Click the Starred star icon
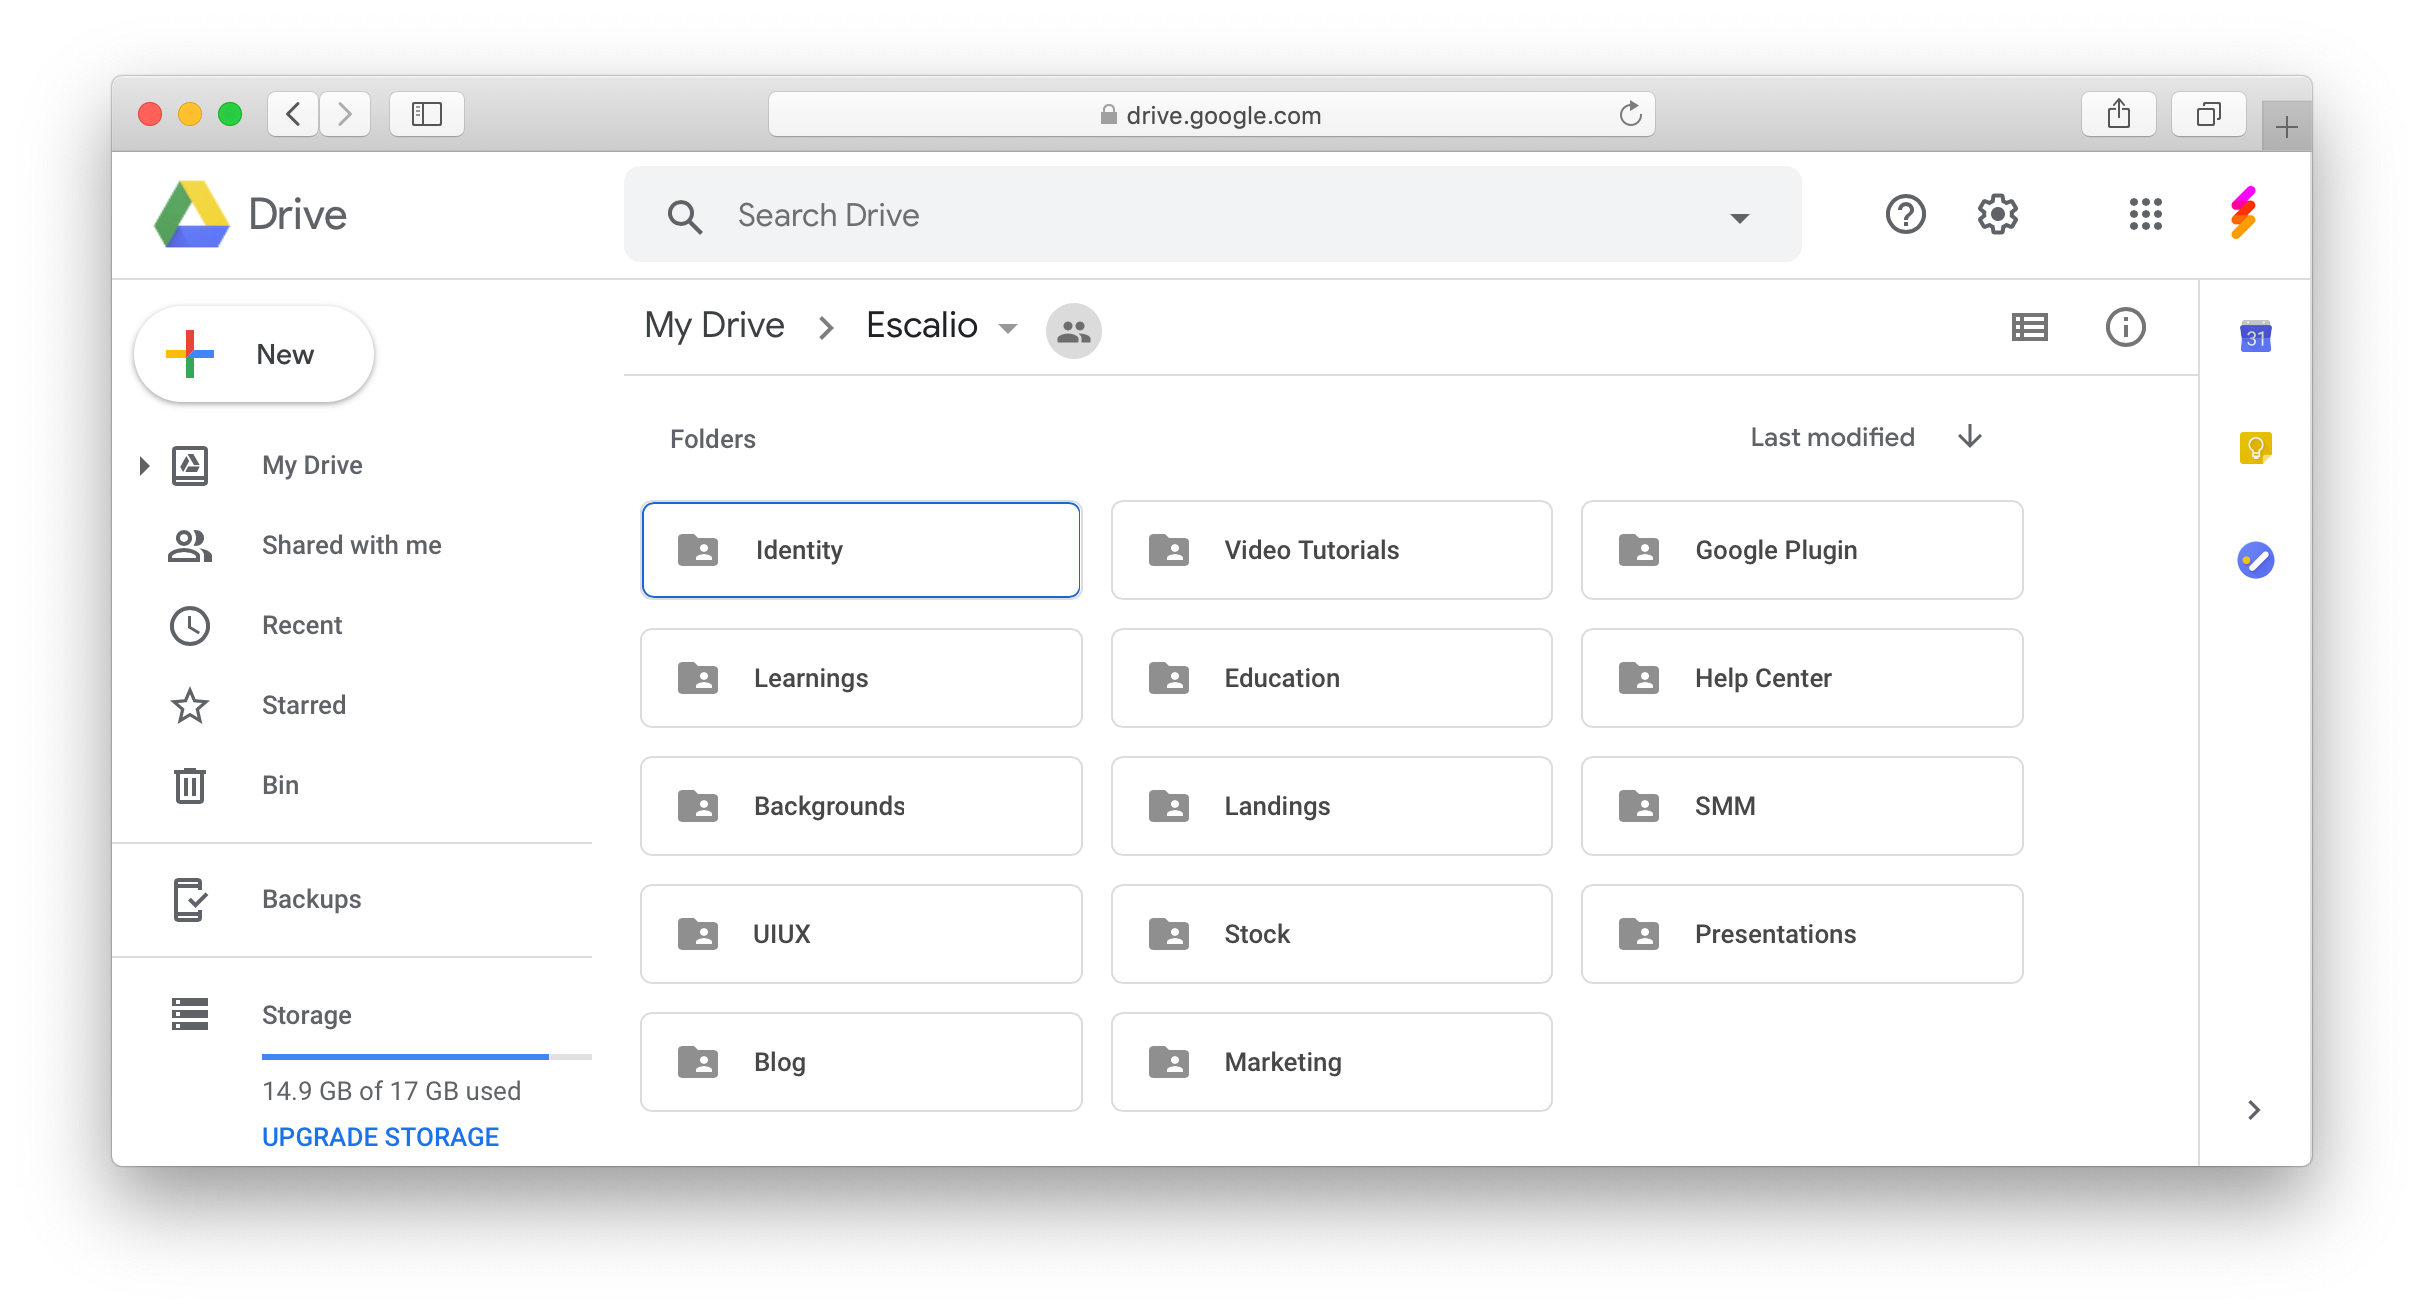This screenshot has width=2424, height=1314. pyautogui.click(x=189, y=706)
